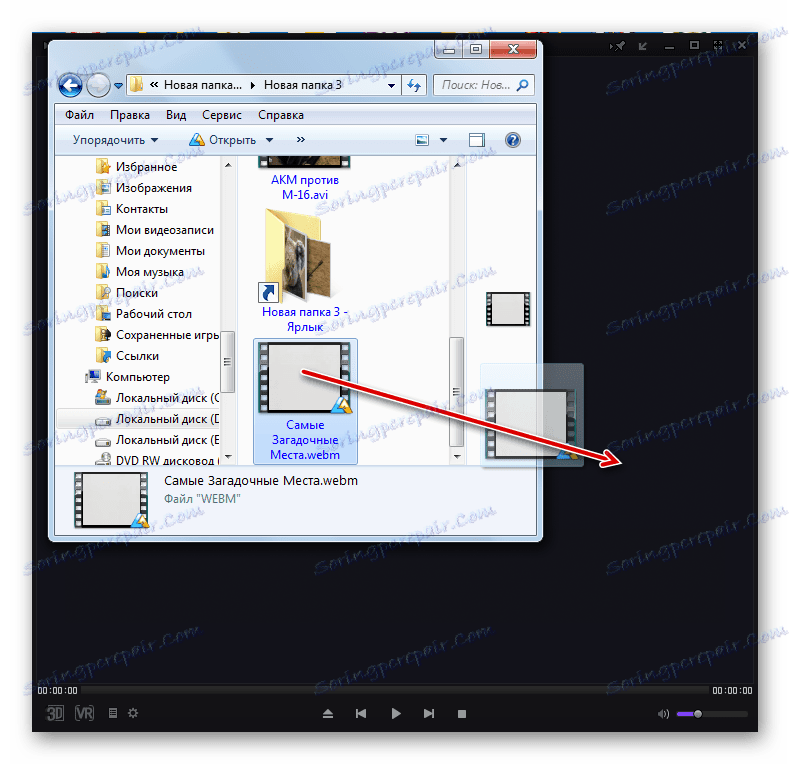Open the view options dropdown arrow
This screenshot has width=790, height=764.
pyautogui.click(x=443, y=140)
